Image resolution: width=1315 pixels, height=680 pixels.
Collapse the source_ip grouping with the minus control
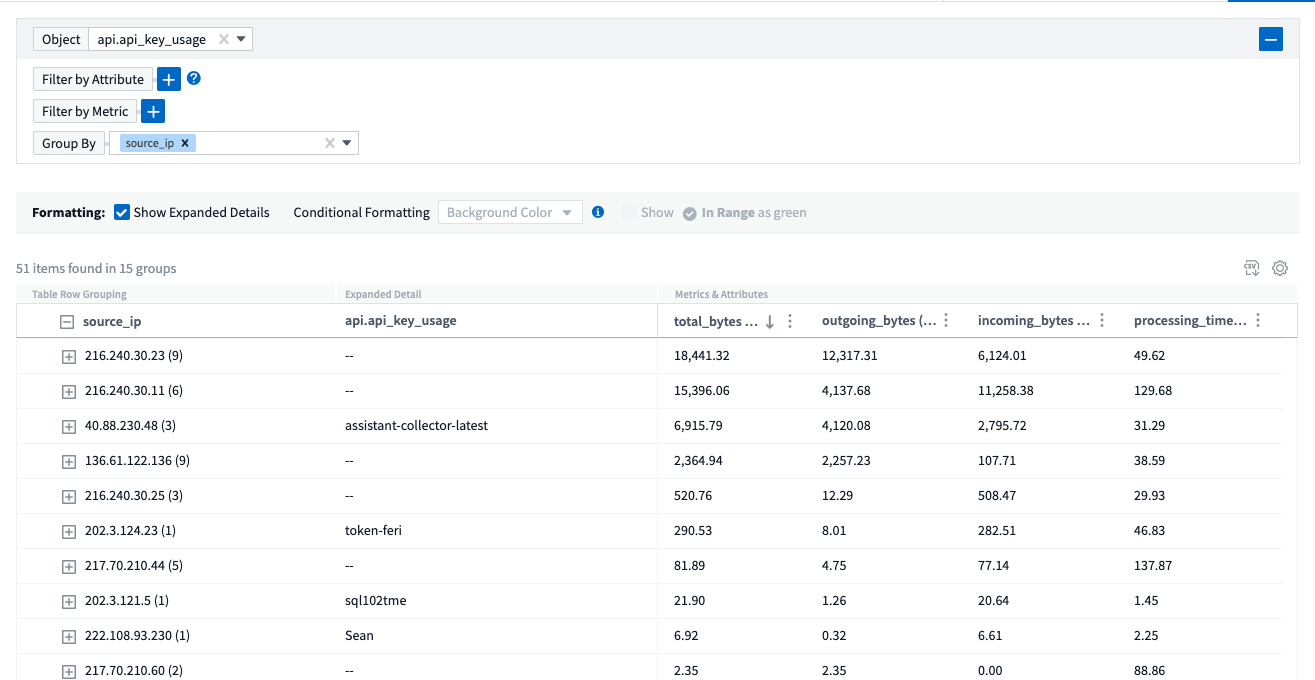(66, 321)
